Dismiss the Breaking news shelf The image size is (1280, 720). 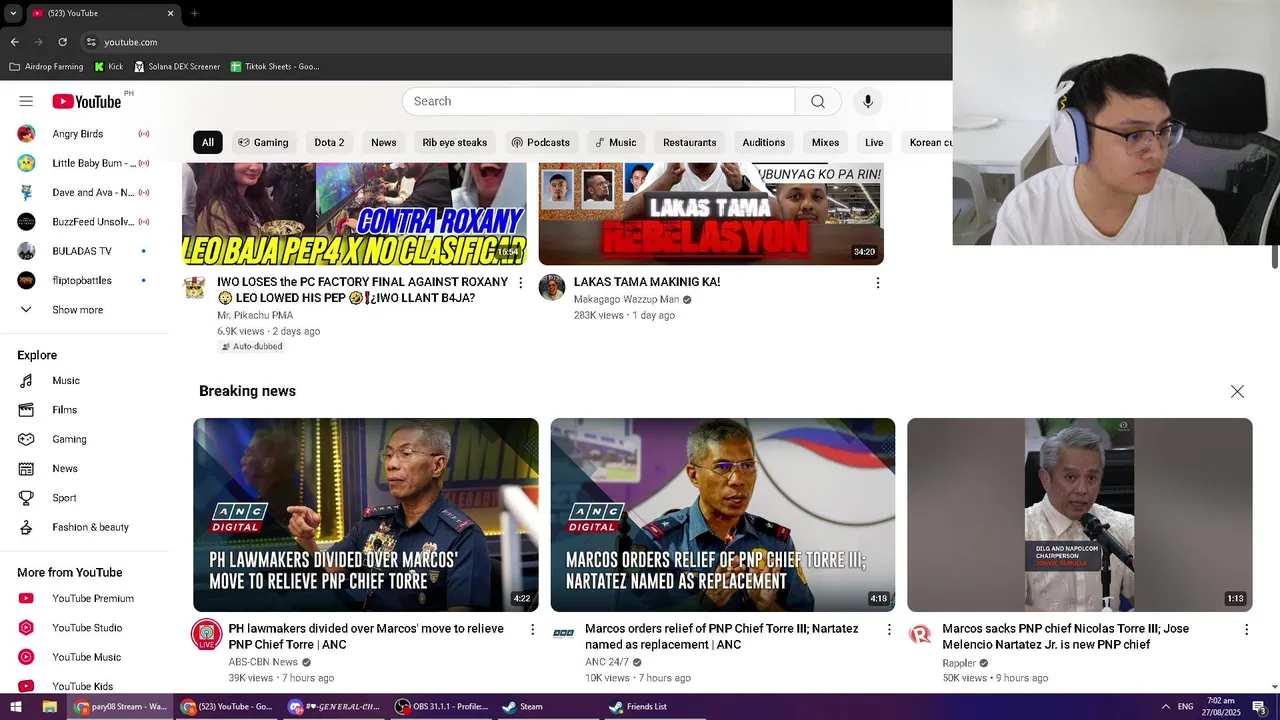tap(1237, 391)
